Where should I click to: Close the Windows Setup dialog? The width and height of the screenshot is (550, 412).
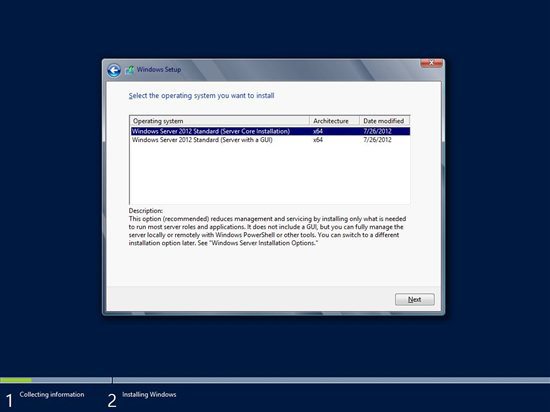pos(431,63)
